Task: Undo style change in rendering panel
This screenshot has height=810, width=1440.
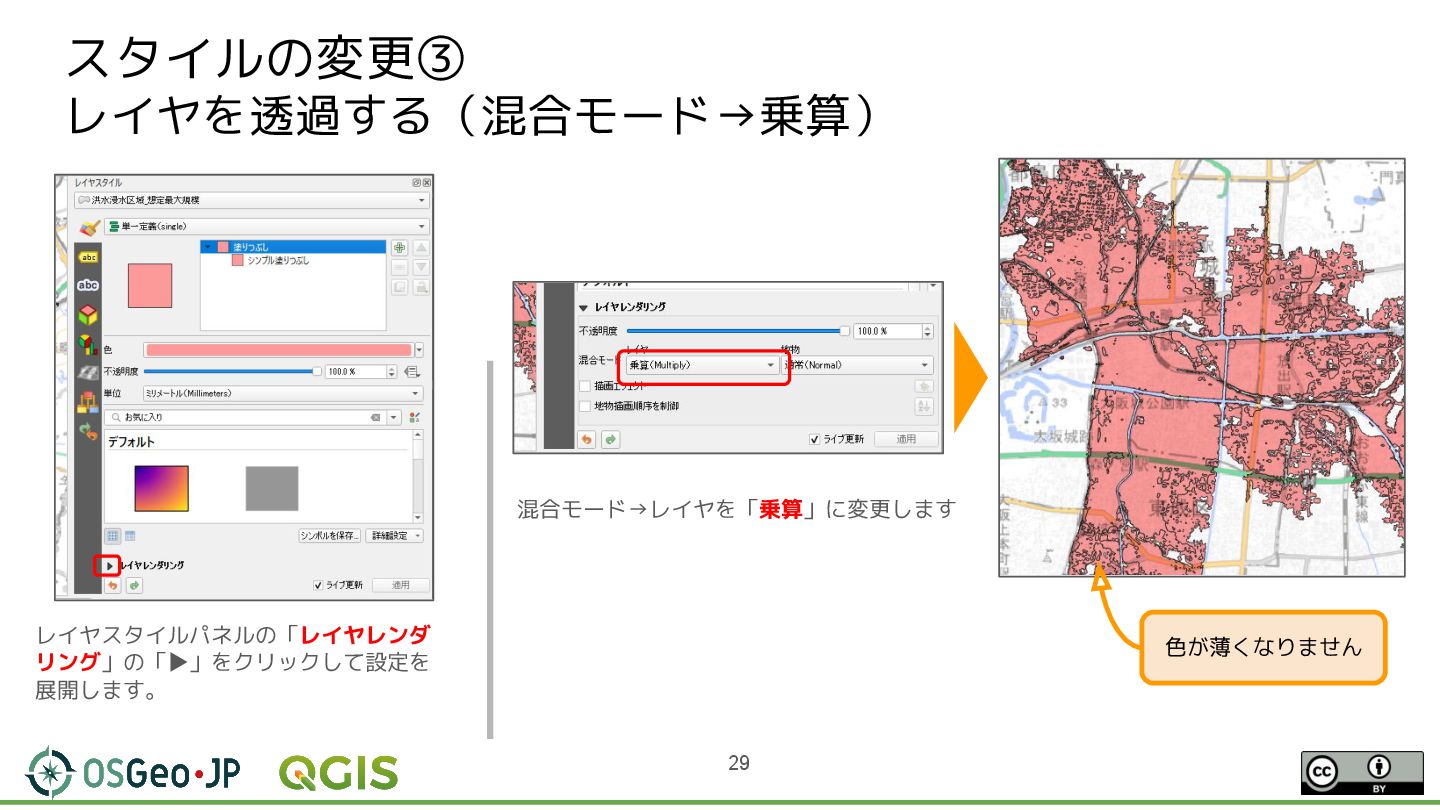Action: click(587, 440)
